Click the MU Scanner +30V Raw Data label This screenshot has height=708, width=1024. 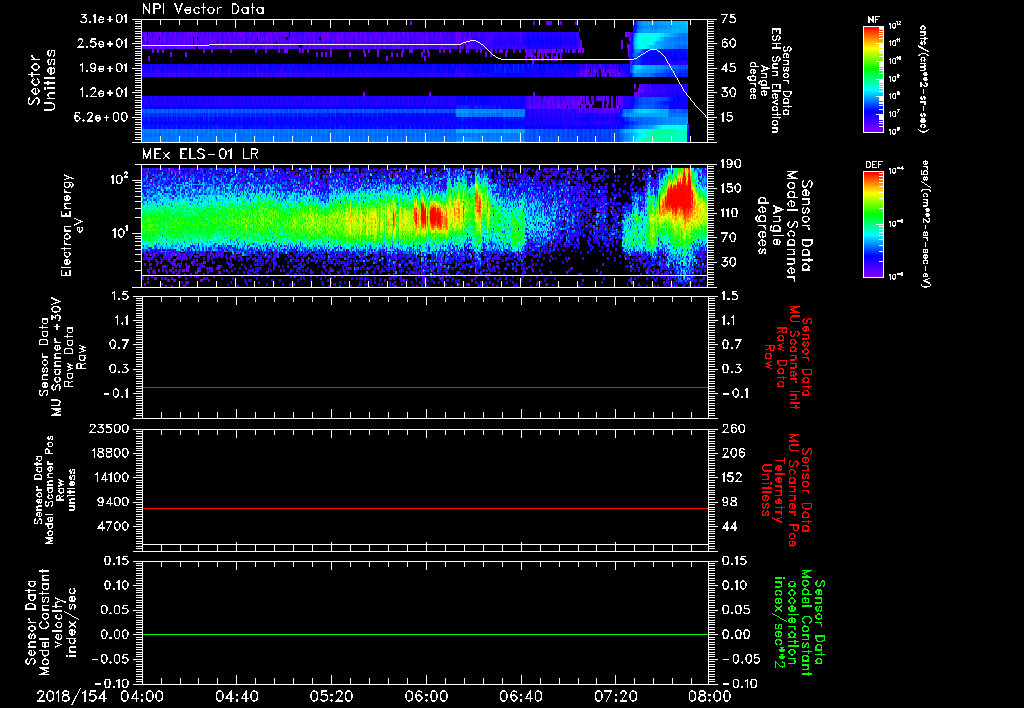[62, 357]
